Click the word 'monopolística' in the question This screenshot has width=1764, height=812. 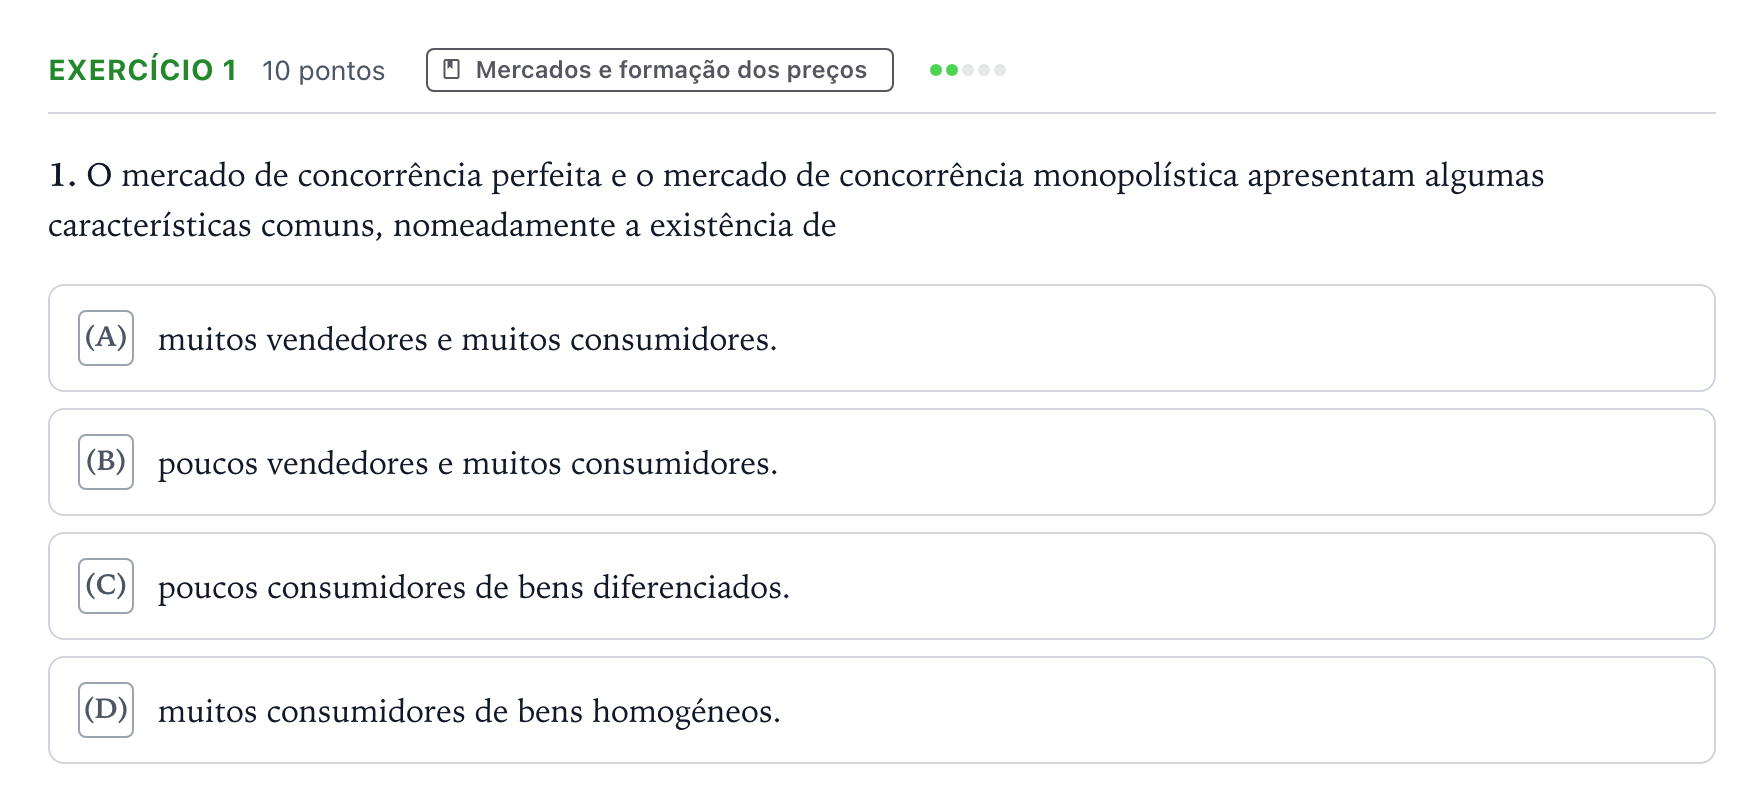tap(1135, 177)
